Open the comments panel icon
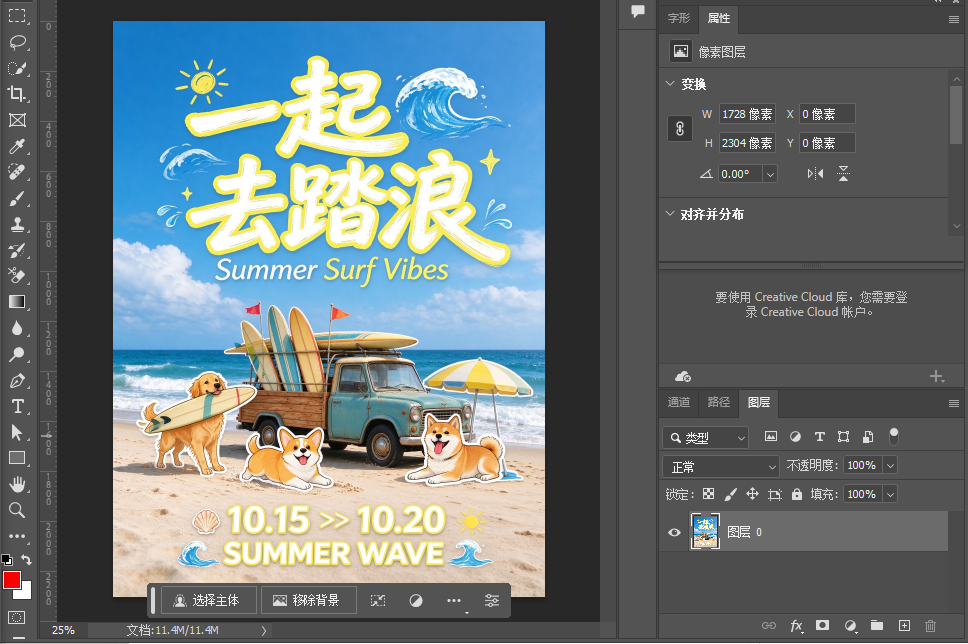 point(638,11)
